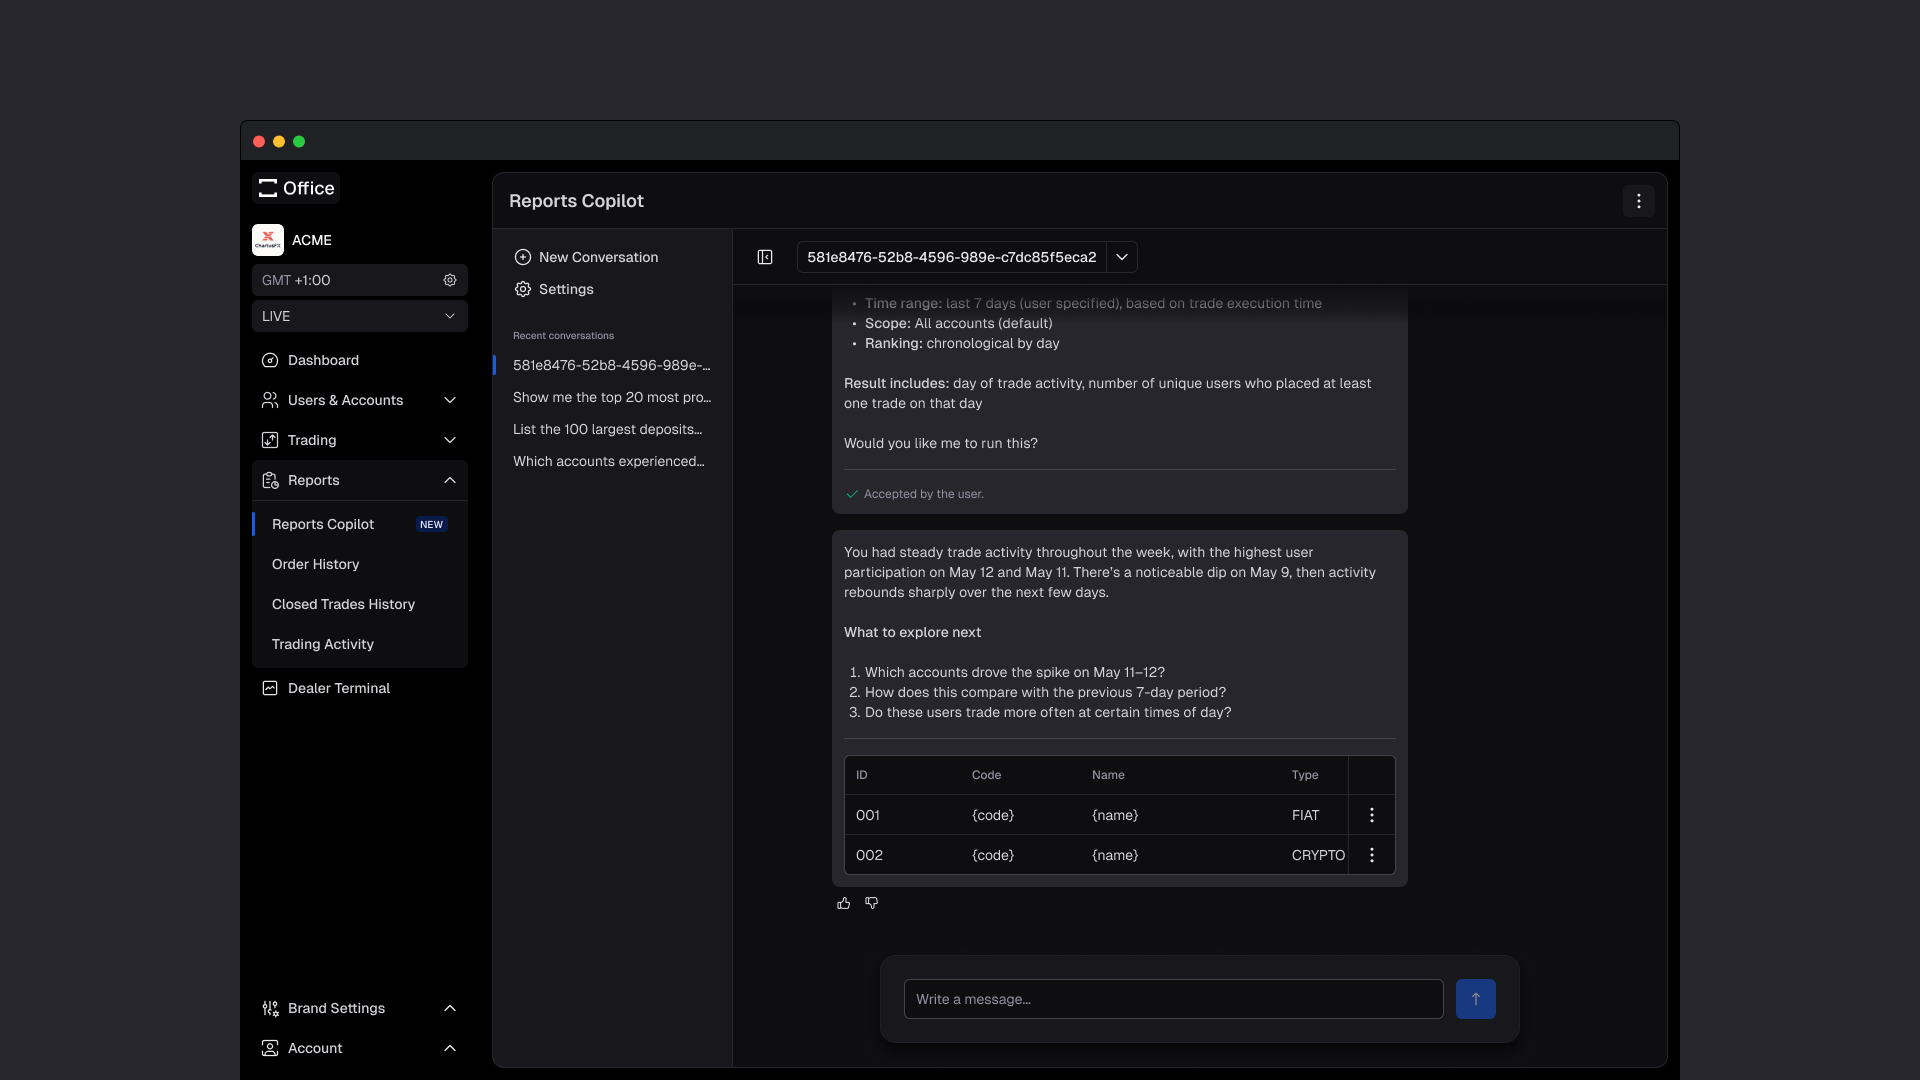Screen dimensions: 1920x1080
Task: Expand the Trading section chevron
Action: click(450, 440)
